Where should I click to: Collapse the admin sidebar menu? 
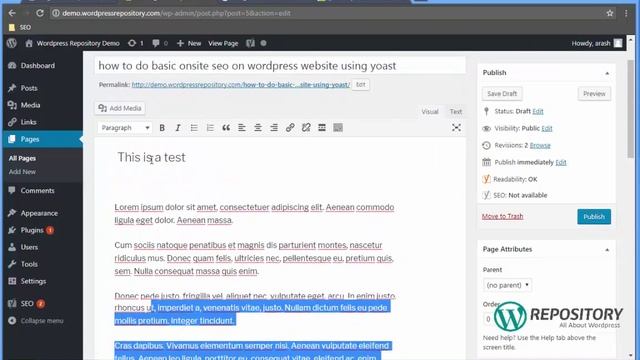point(42,321)
